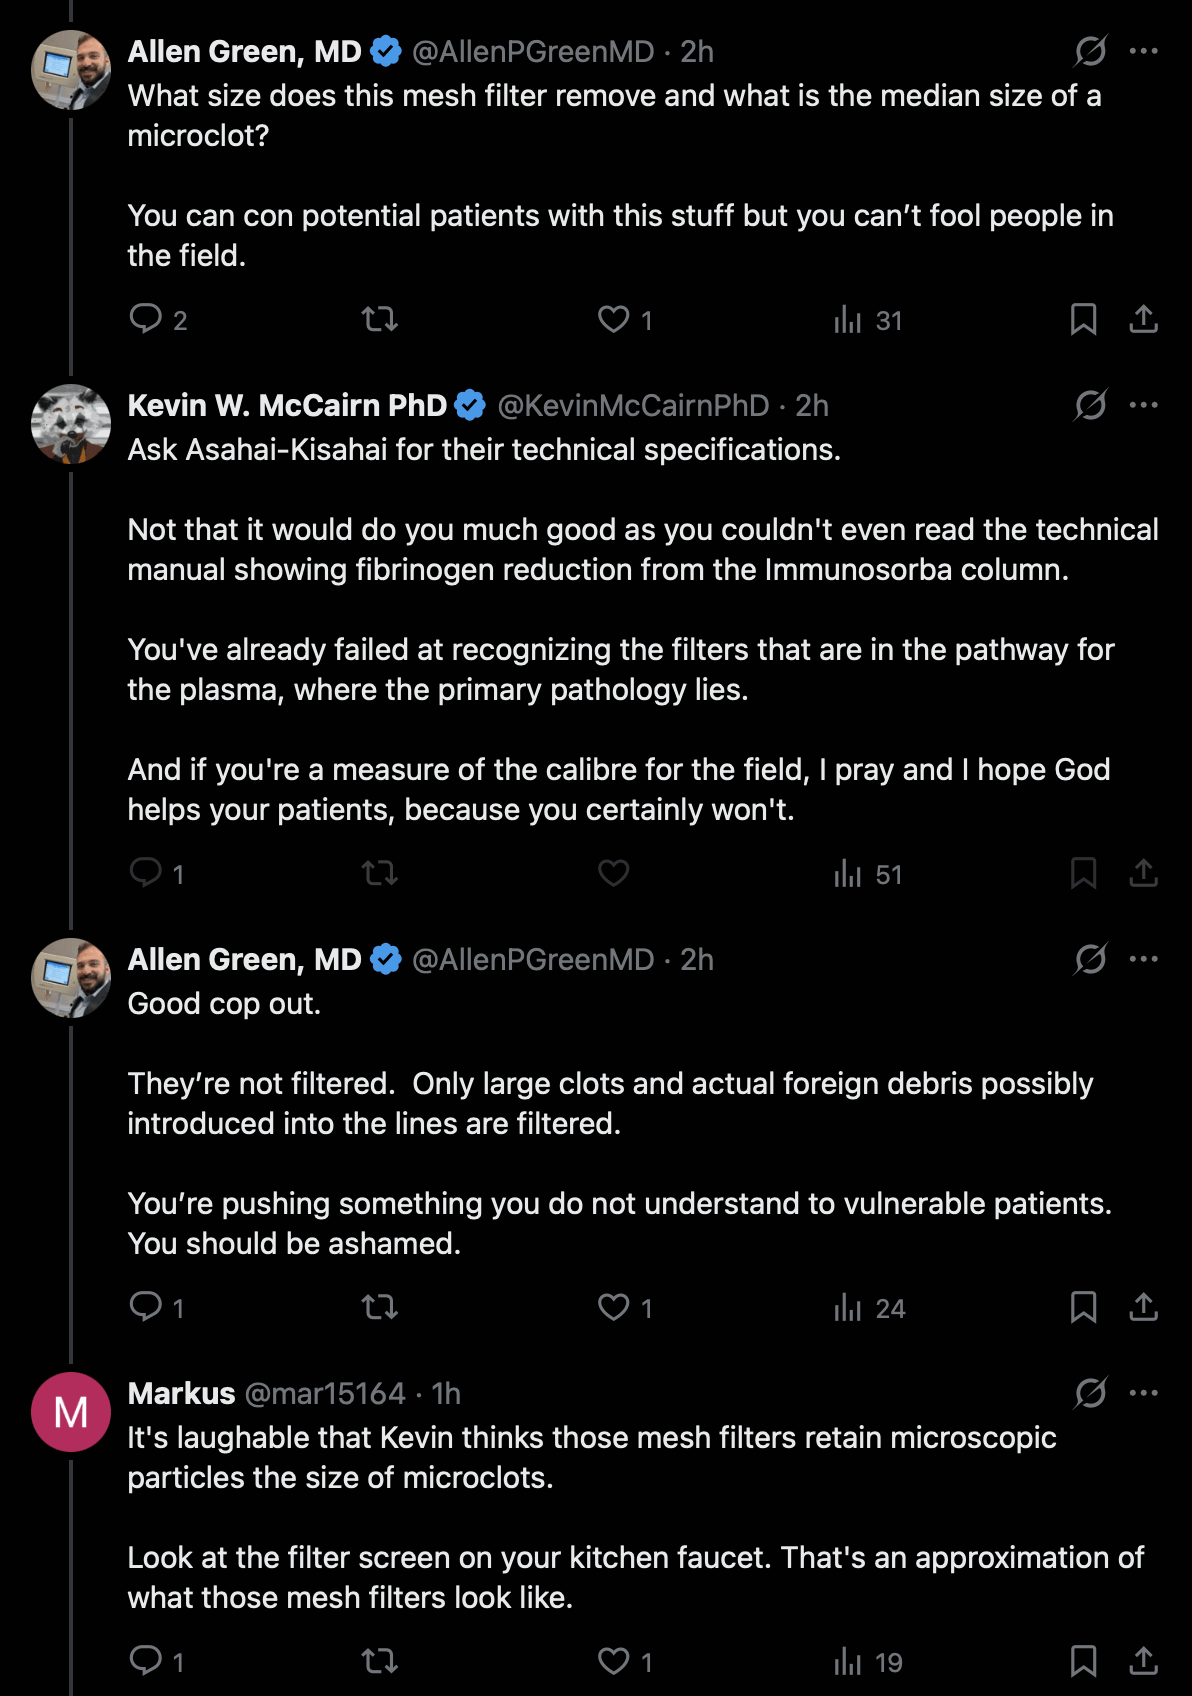Repost Allen Green's 'Good cop out' tweet

[x=379, y=1307]
